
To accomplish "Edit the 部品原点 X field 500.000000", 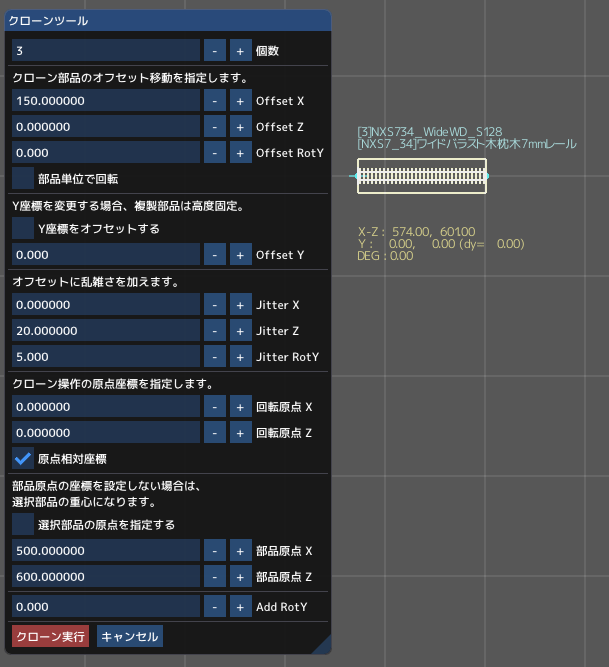I will (106, 551).
